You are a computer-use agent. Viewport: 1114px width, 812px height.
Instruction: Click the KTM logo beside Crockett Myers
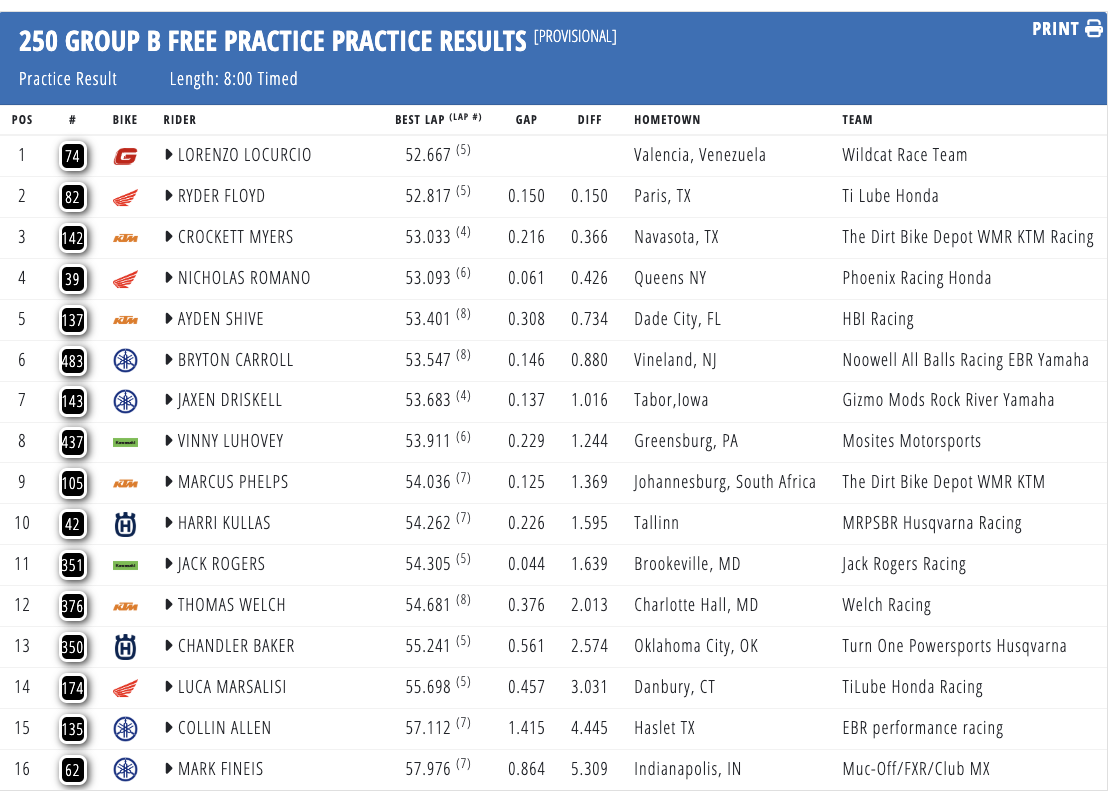click(x=125, y=238)
